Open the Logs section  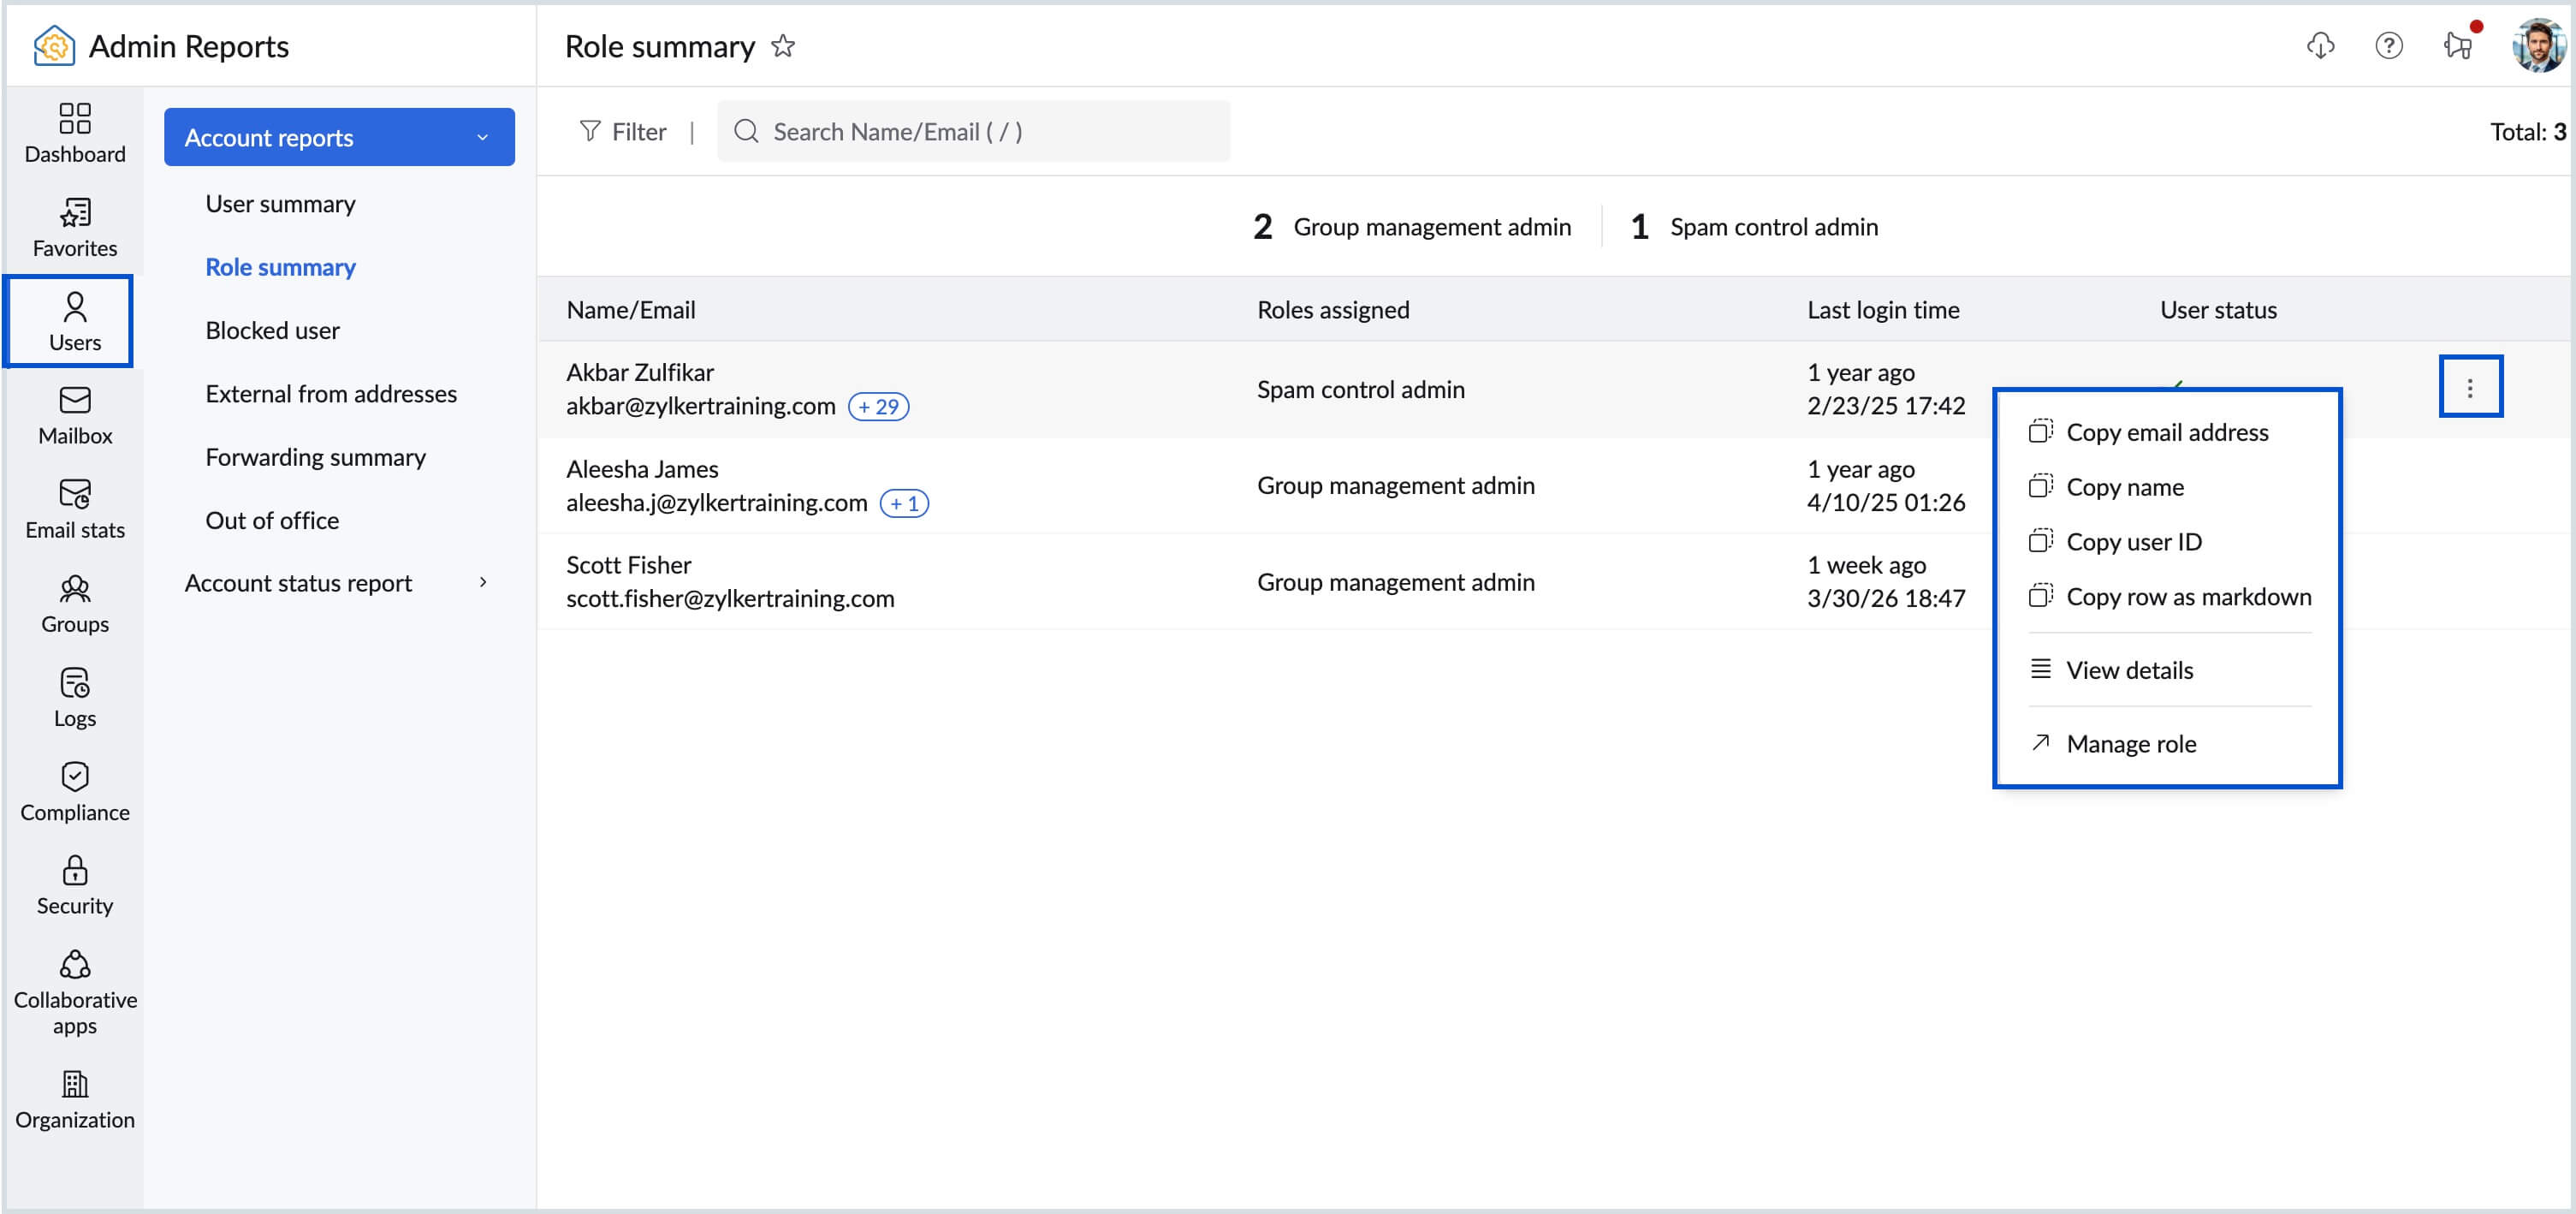[x=74, y=695]
